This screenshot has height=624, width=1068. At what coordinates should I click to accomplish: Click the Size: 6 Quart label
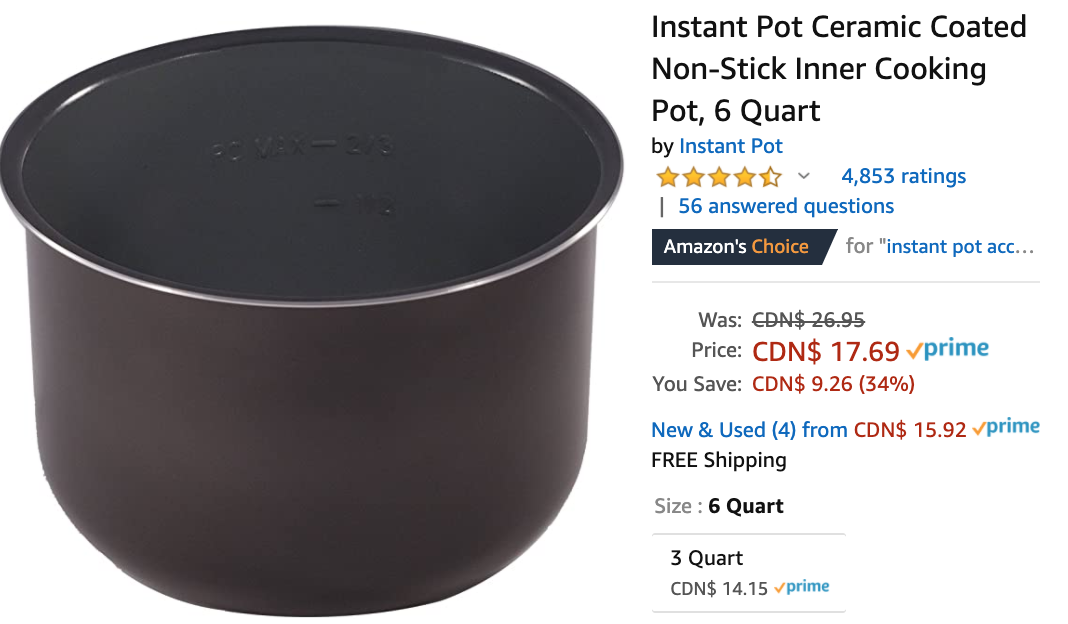(719, 506)
